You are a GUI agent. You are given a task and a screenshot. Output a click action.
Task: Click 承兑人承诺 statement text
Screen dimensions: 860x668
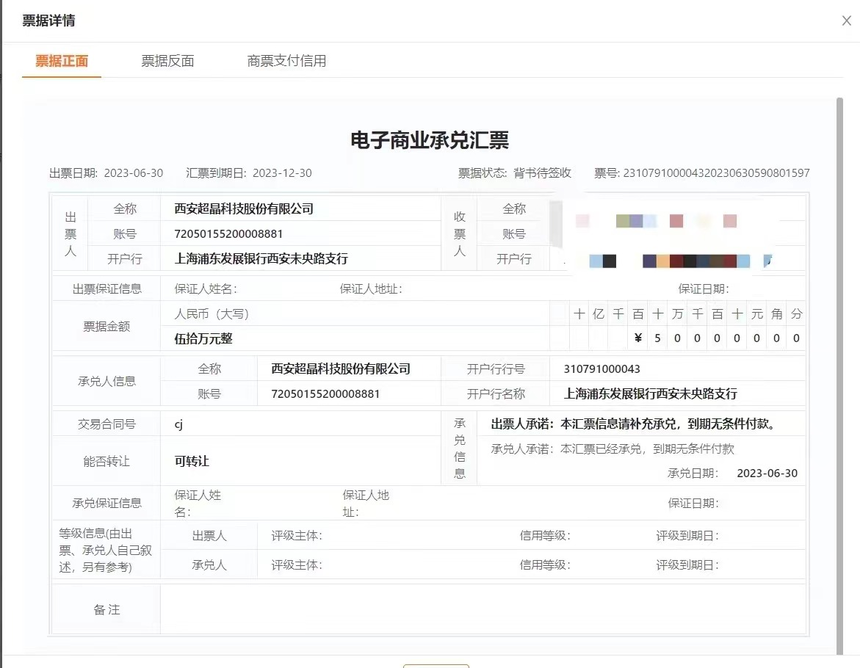click(613, 449)
